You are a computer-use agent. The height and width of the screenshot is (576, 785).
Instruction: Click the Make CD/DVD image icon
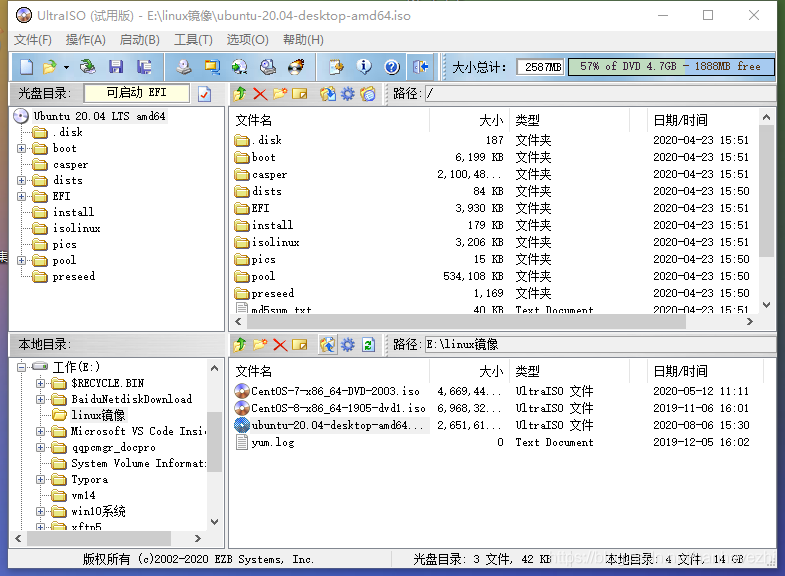tap(184, 67)
